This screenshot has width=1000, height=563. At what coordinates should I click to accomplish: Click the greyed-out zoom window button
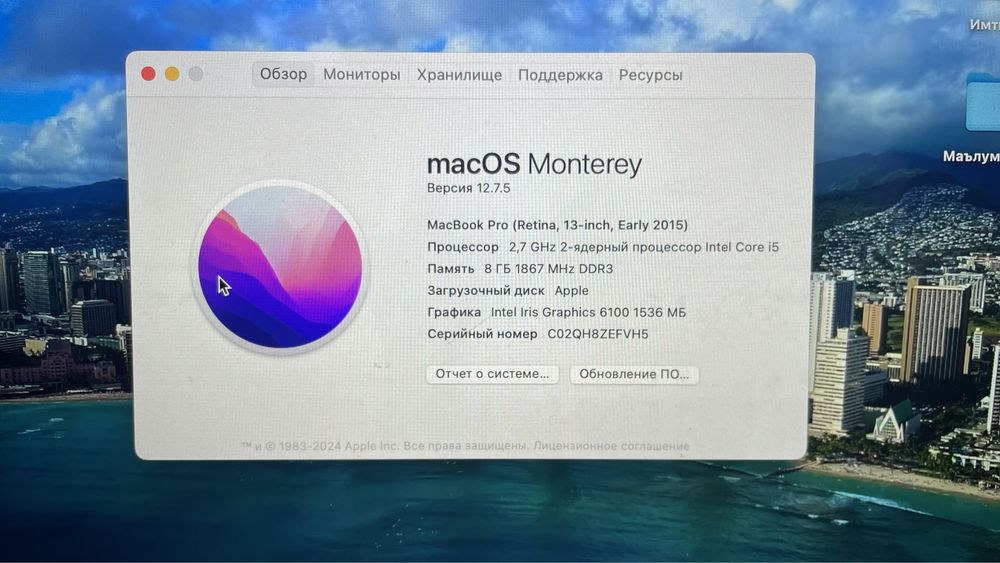pyautogui.click(x=196, y=74)
